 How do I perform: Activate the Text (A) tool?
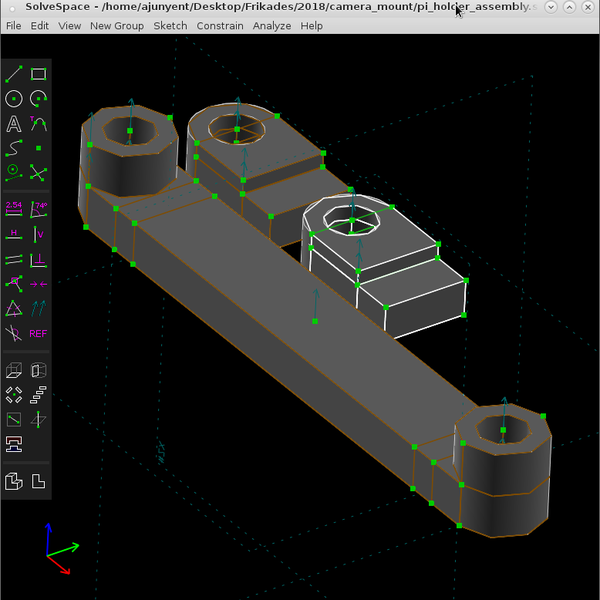coord(14,123)
